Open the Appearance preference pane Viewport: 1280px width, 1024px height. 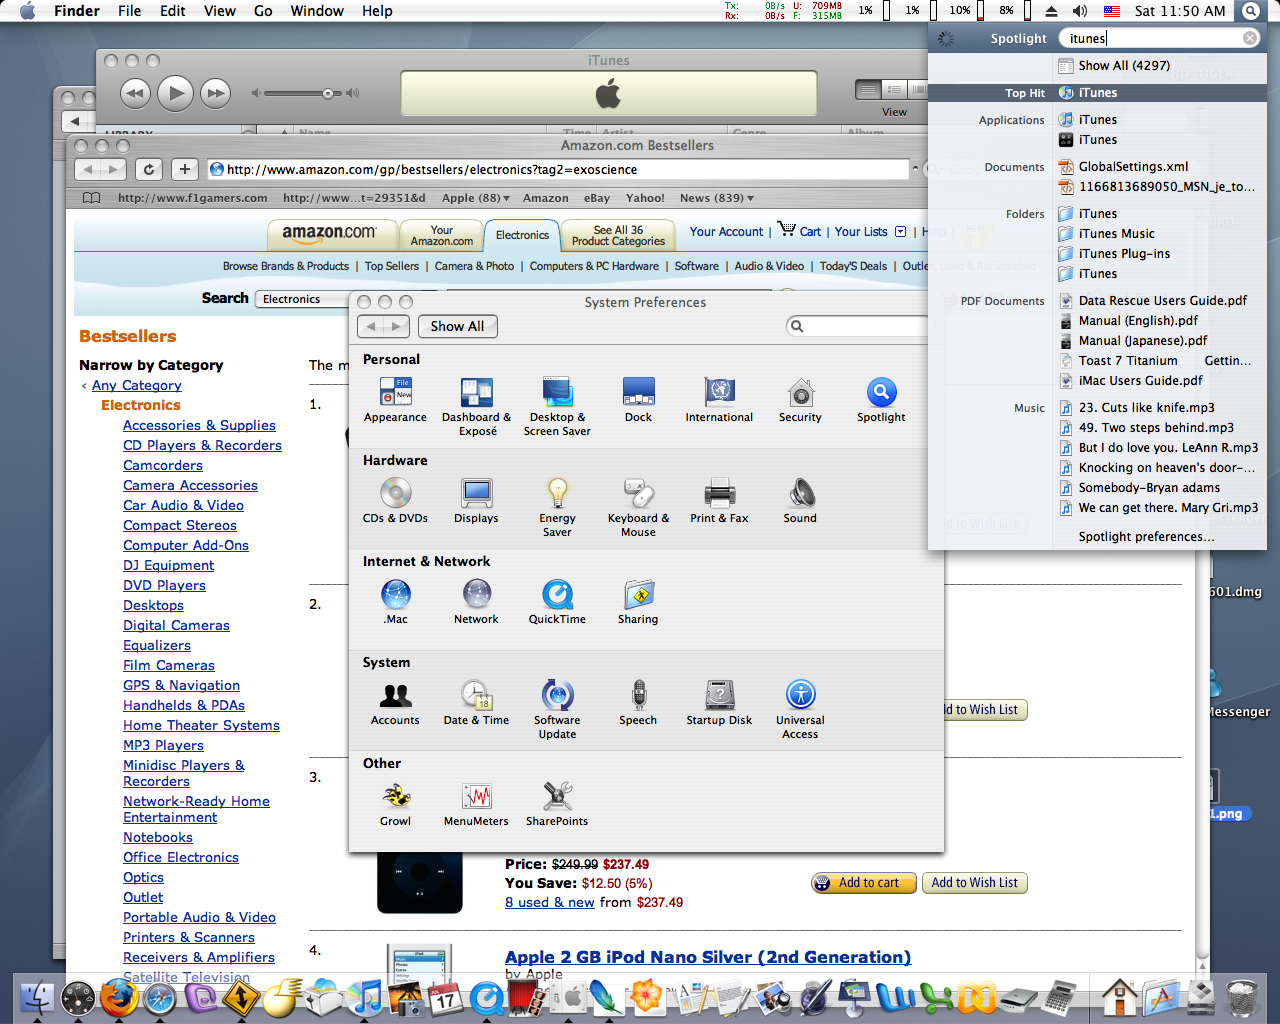pyautogui.click(x=395, y=400)
